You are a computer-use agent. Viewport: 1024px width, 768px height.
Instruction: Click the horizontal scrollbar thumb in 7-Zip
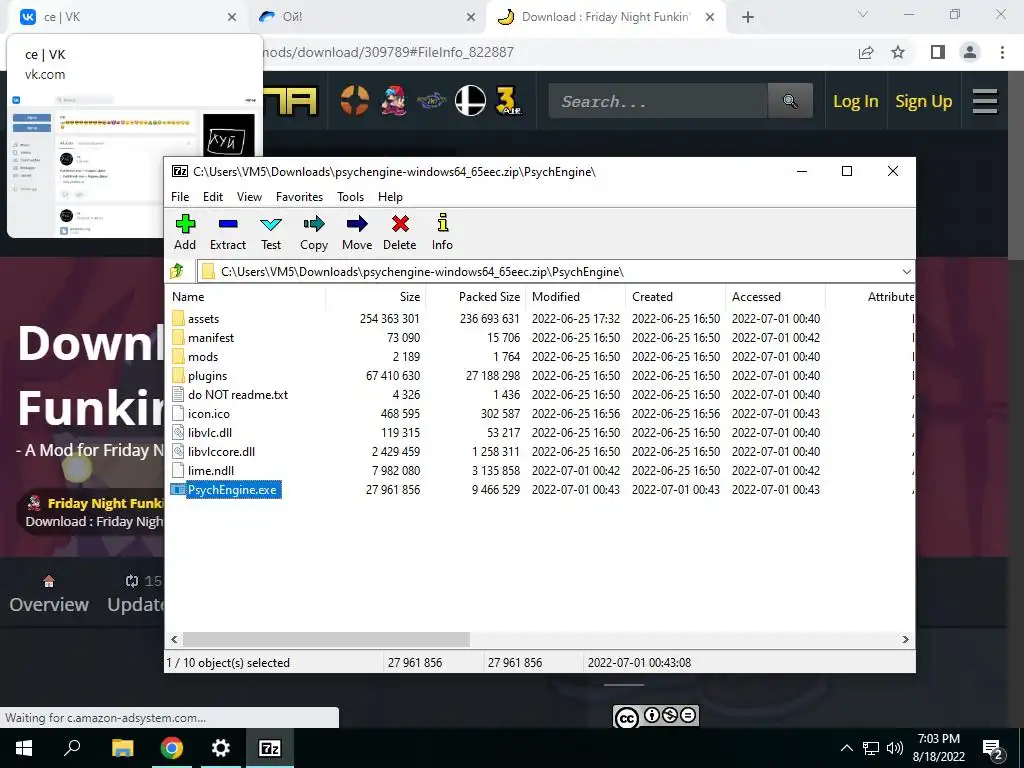pos(326,639)
